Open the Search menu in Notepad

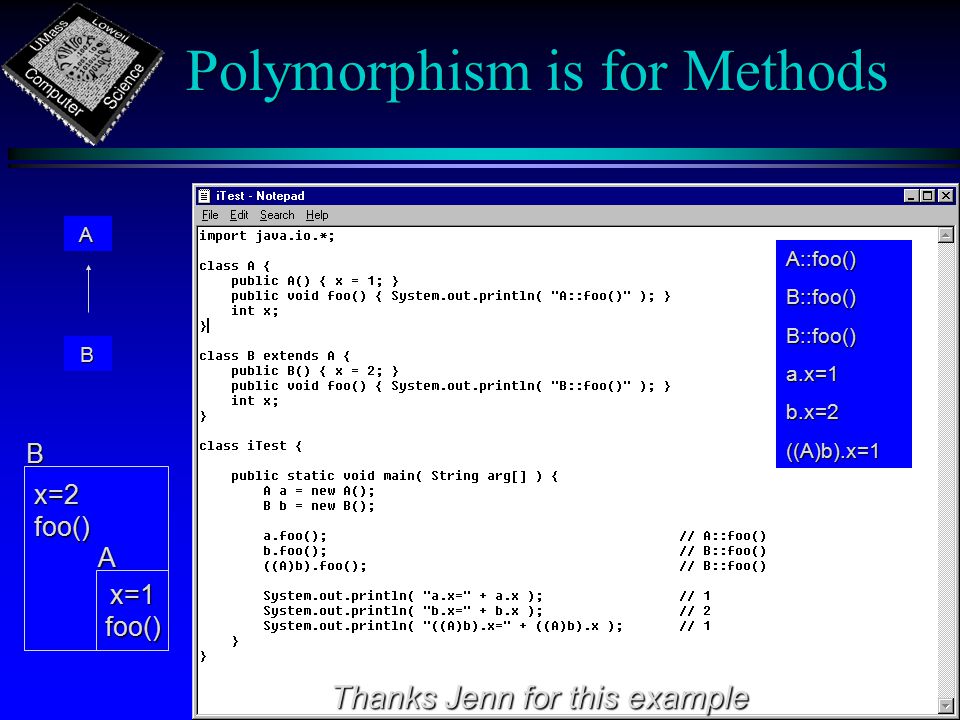[277, 215]
